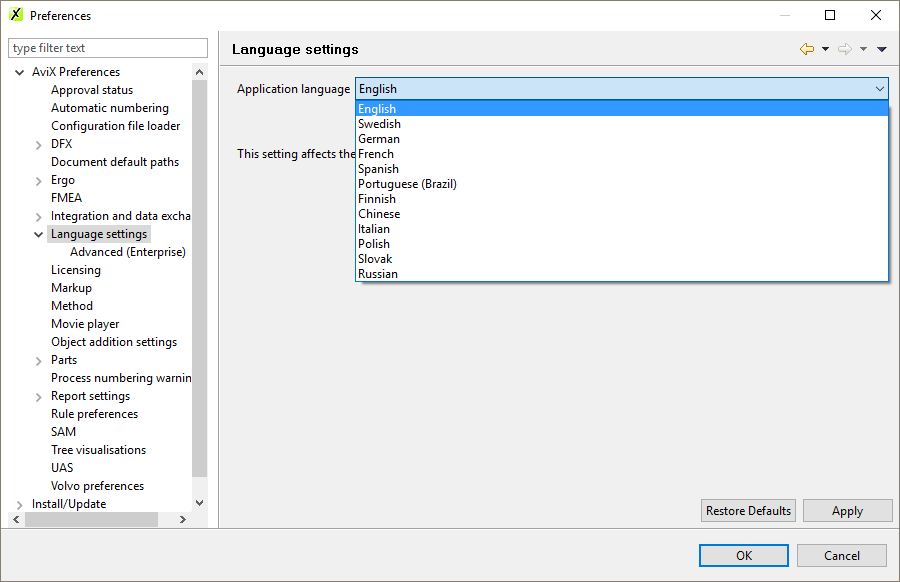Screen dimensions: 900x582
Task: Select Swedish from the language list
Action: (x=379, y=124)
